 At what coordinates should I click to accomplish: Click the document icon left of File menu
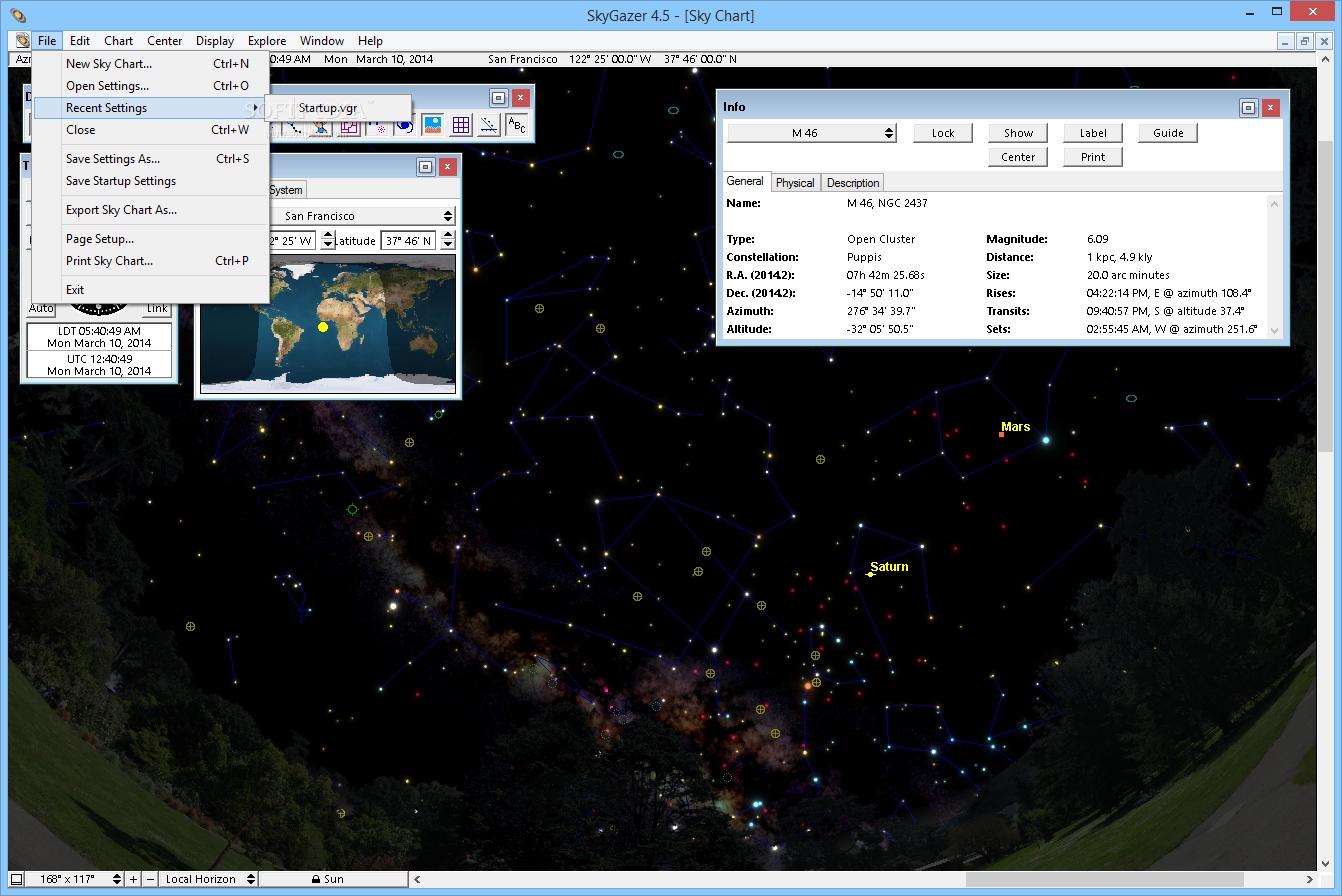(21, 41)
